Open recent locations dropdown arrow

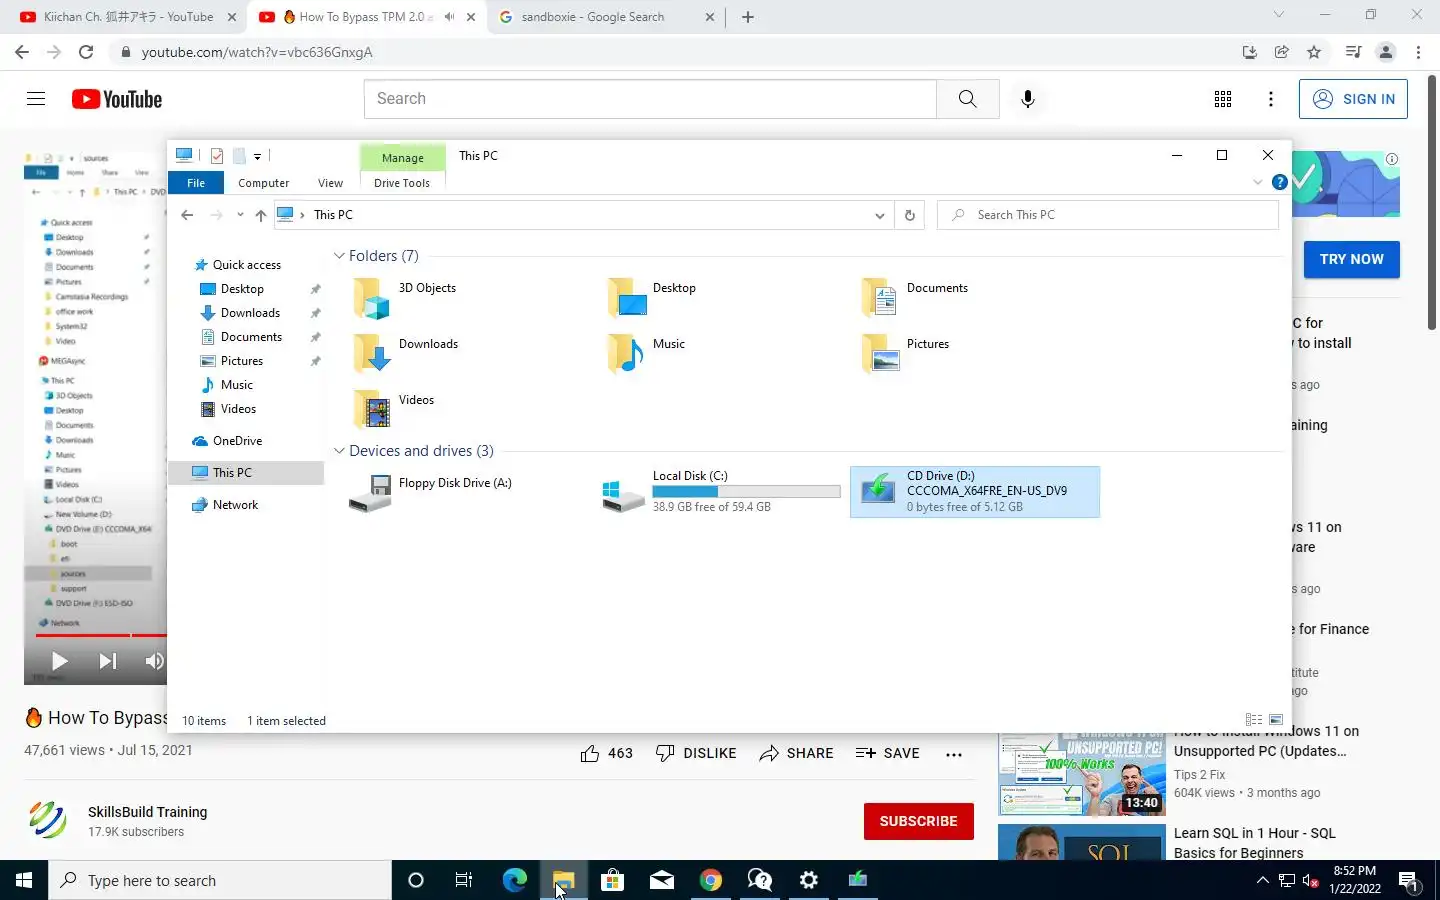[240, 215]
